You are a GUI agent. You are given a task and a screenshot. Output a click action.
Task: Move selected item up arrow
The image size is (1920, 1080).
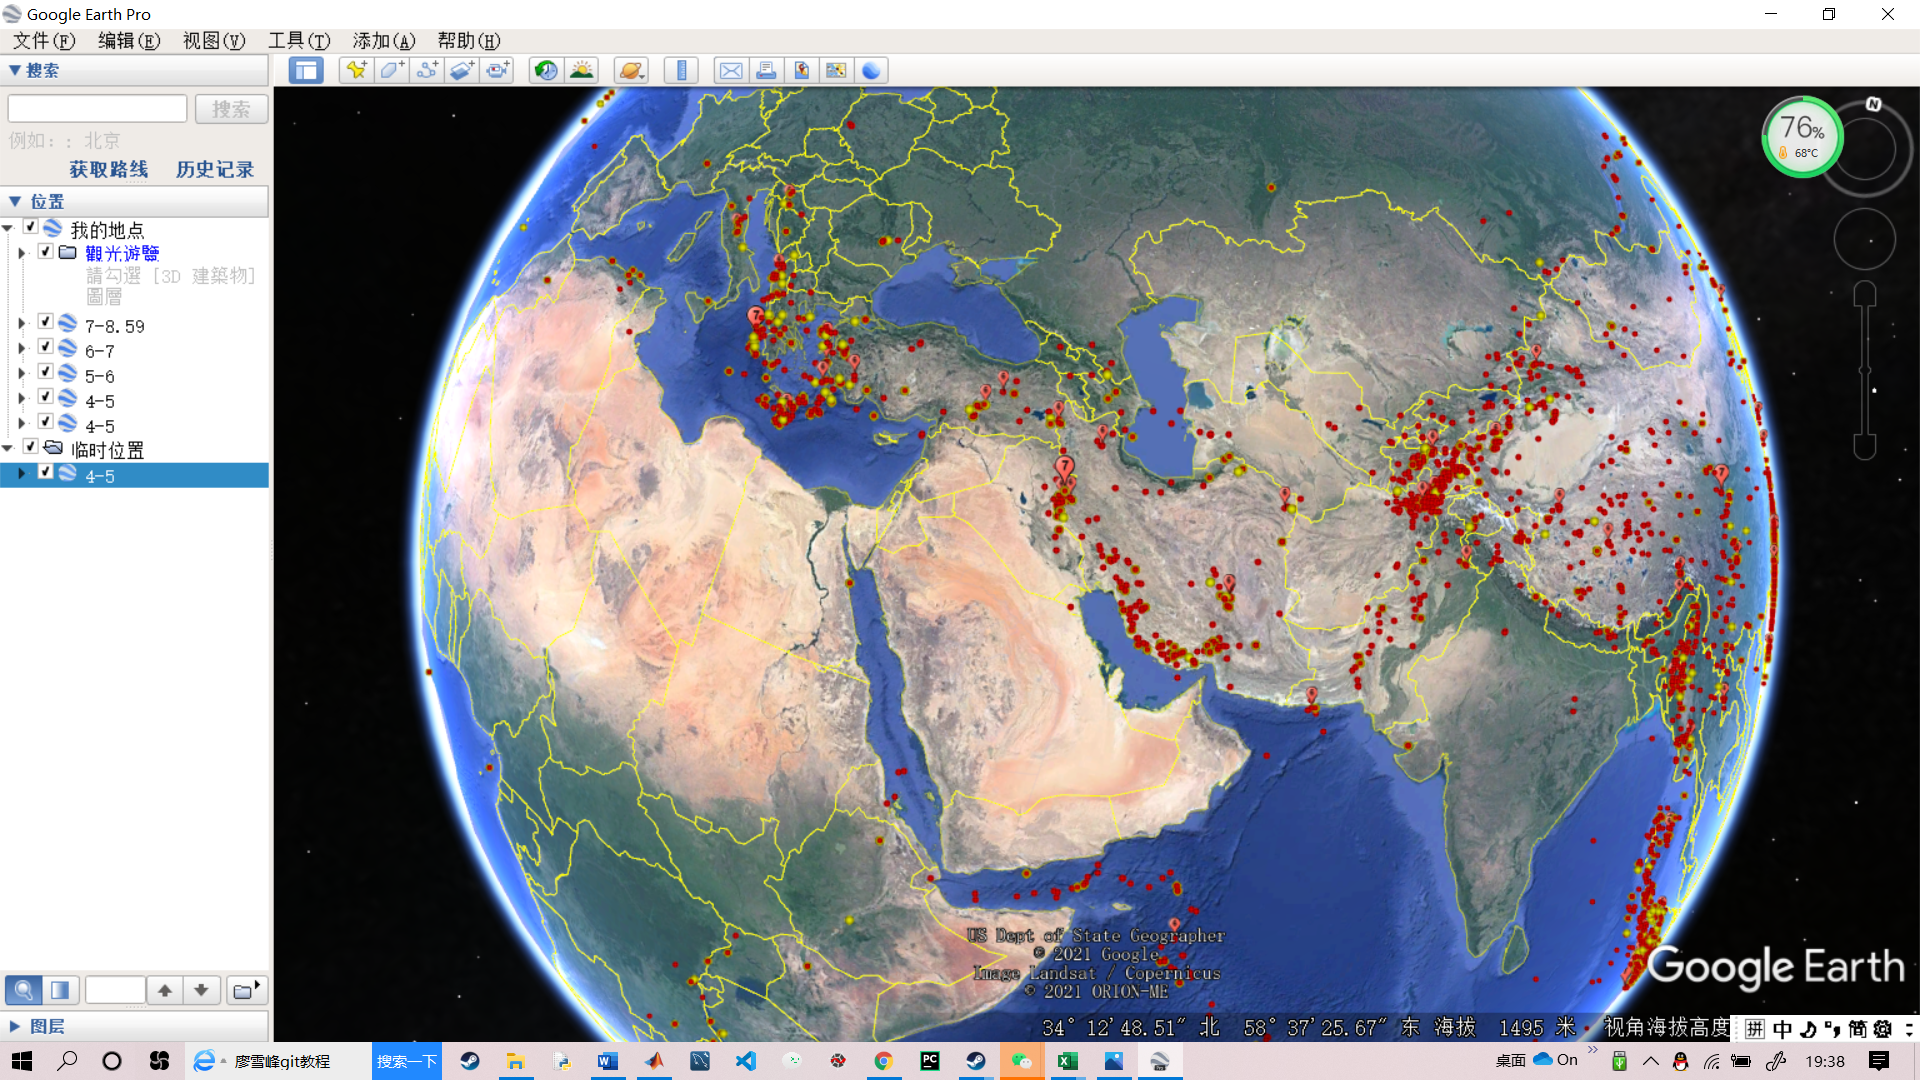click(165, 990)
